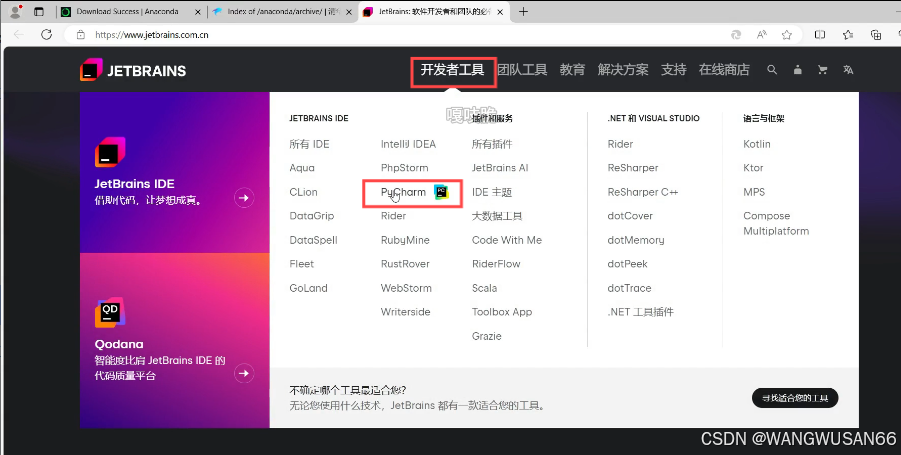Image resolution: width=901 pixels, height=455 pixels.
Task: Open favorites list icon
Action: [848, 34]
